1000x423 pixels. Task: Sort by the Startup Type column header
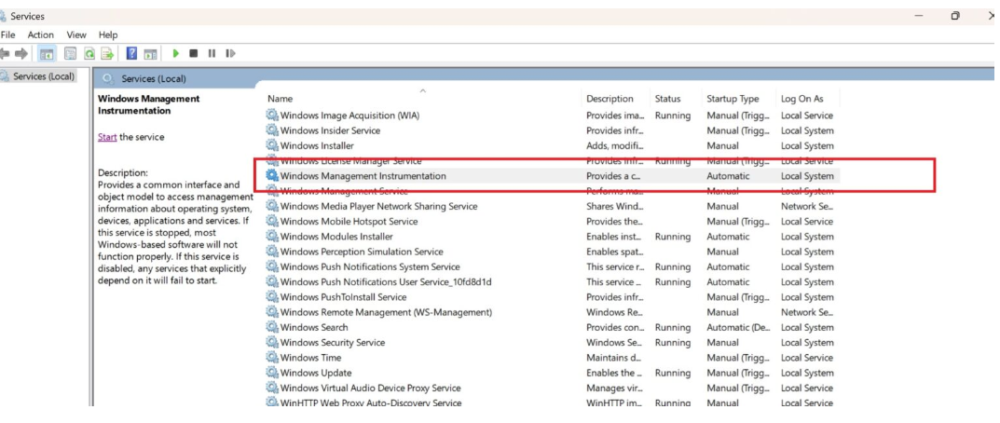(x=733, y=99)
